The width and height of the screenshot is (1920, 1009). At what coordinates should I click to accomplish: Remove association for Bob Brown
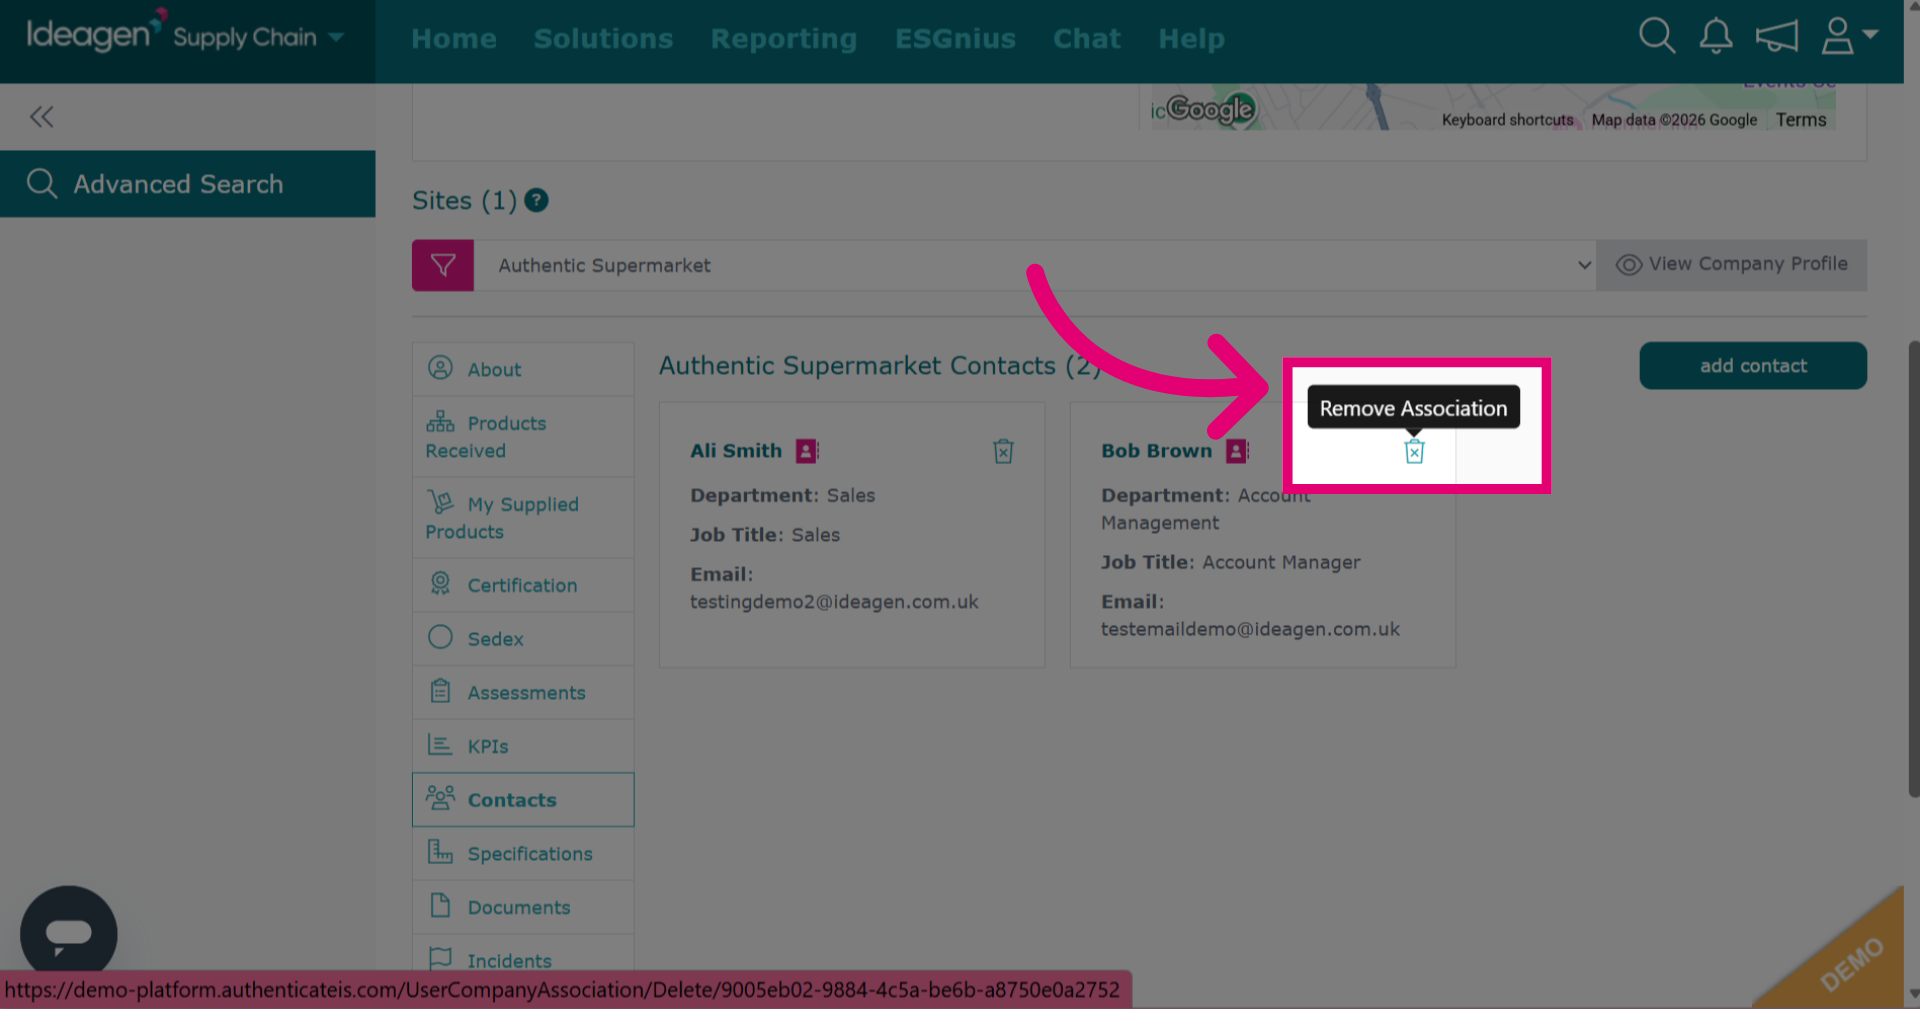(1414, 451)
